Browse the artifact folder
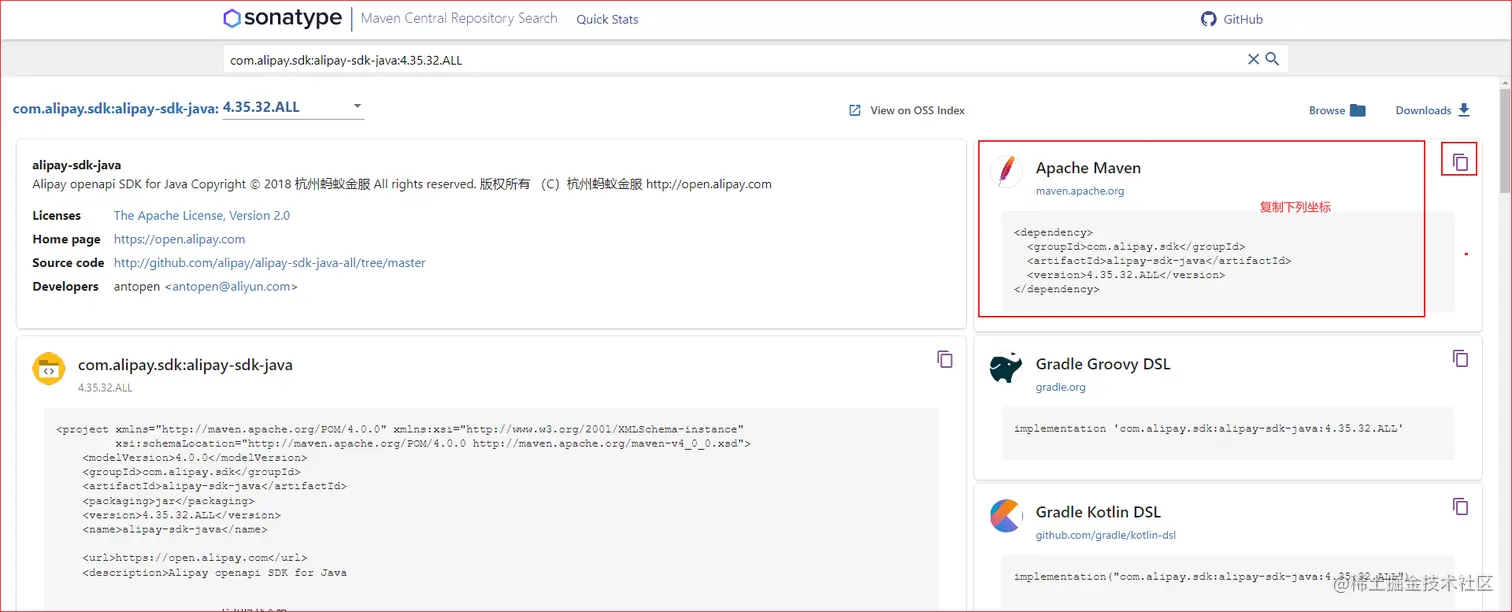The height and width of the screenshot is (612, 1512). pyautogui.click(x=1337, y=110)
